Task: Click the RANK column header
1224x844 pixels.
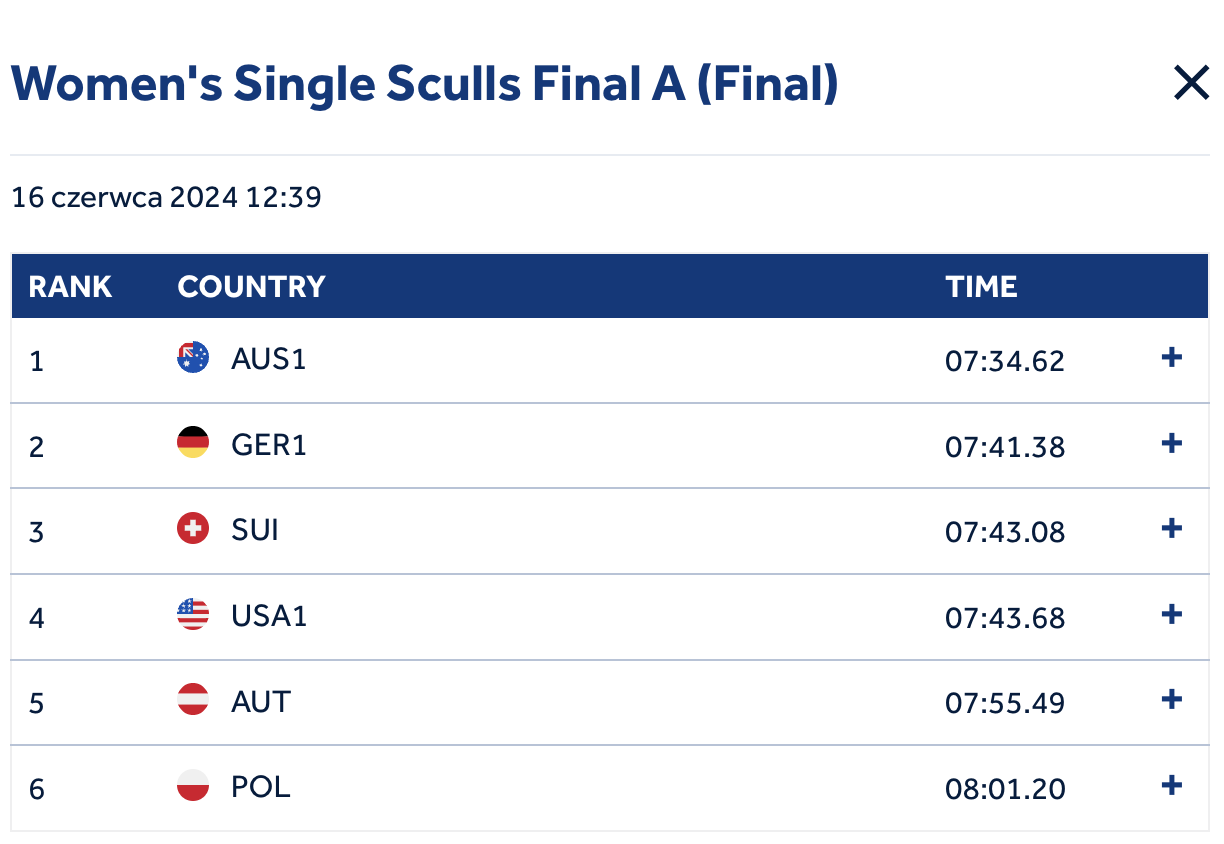Action: click(70, 287)
